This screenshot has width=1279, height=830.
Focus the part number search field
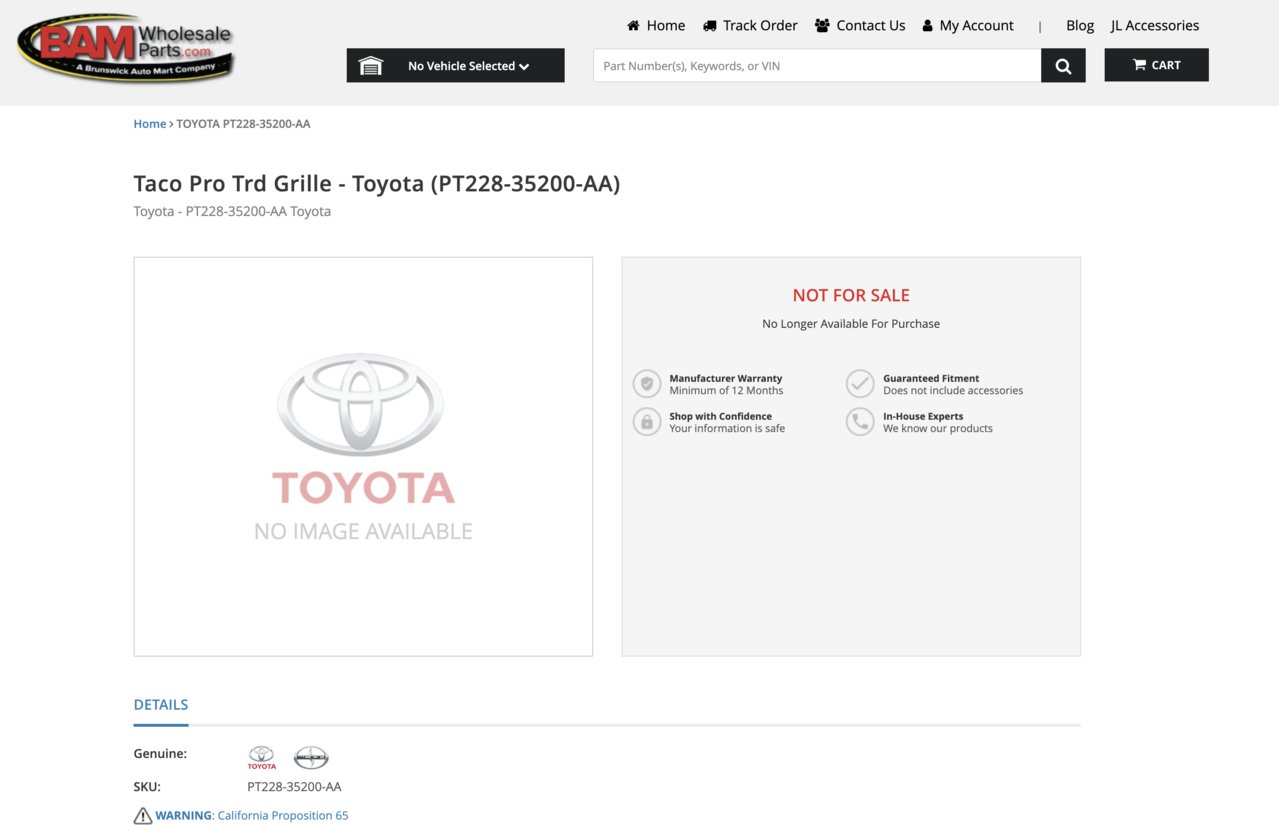click(x=817, y=66)
